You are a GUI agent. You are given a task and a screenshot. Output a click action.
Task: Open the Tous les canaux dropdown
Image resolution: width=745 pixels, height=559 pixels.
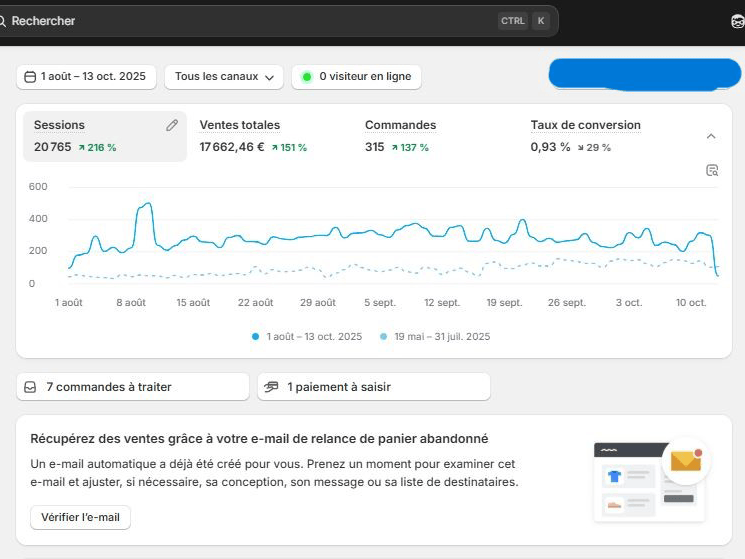click(x=224, y=77)
